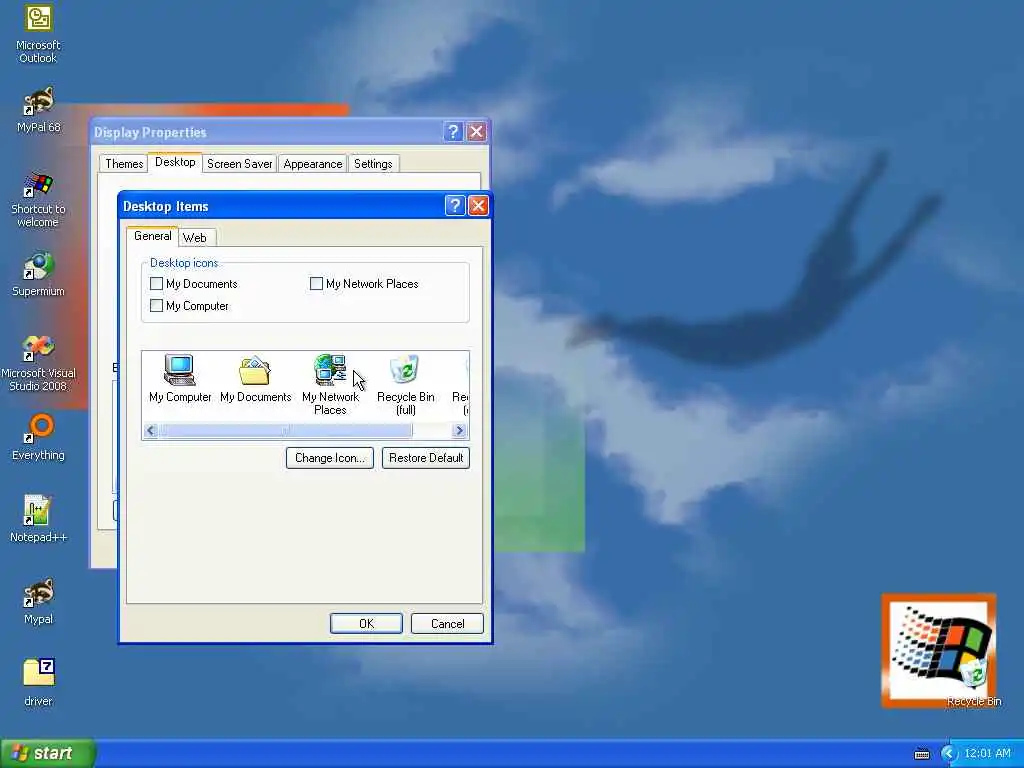This screenshot has width=1024, height=768.
Task: Cancel the Desktop Items dialog
Action: click(447, 624)
